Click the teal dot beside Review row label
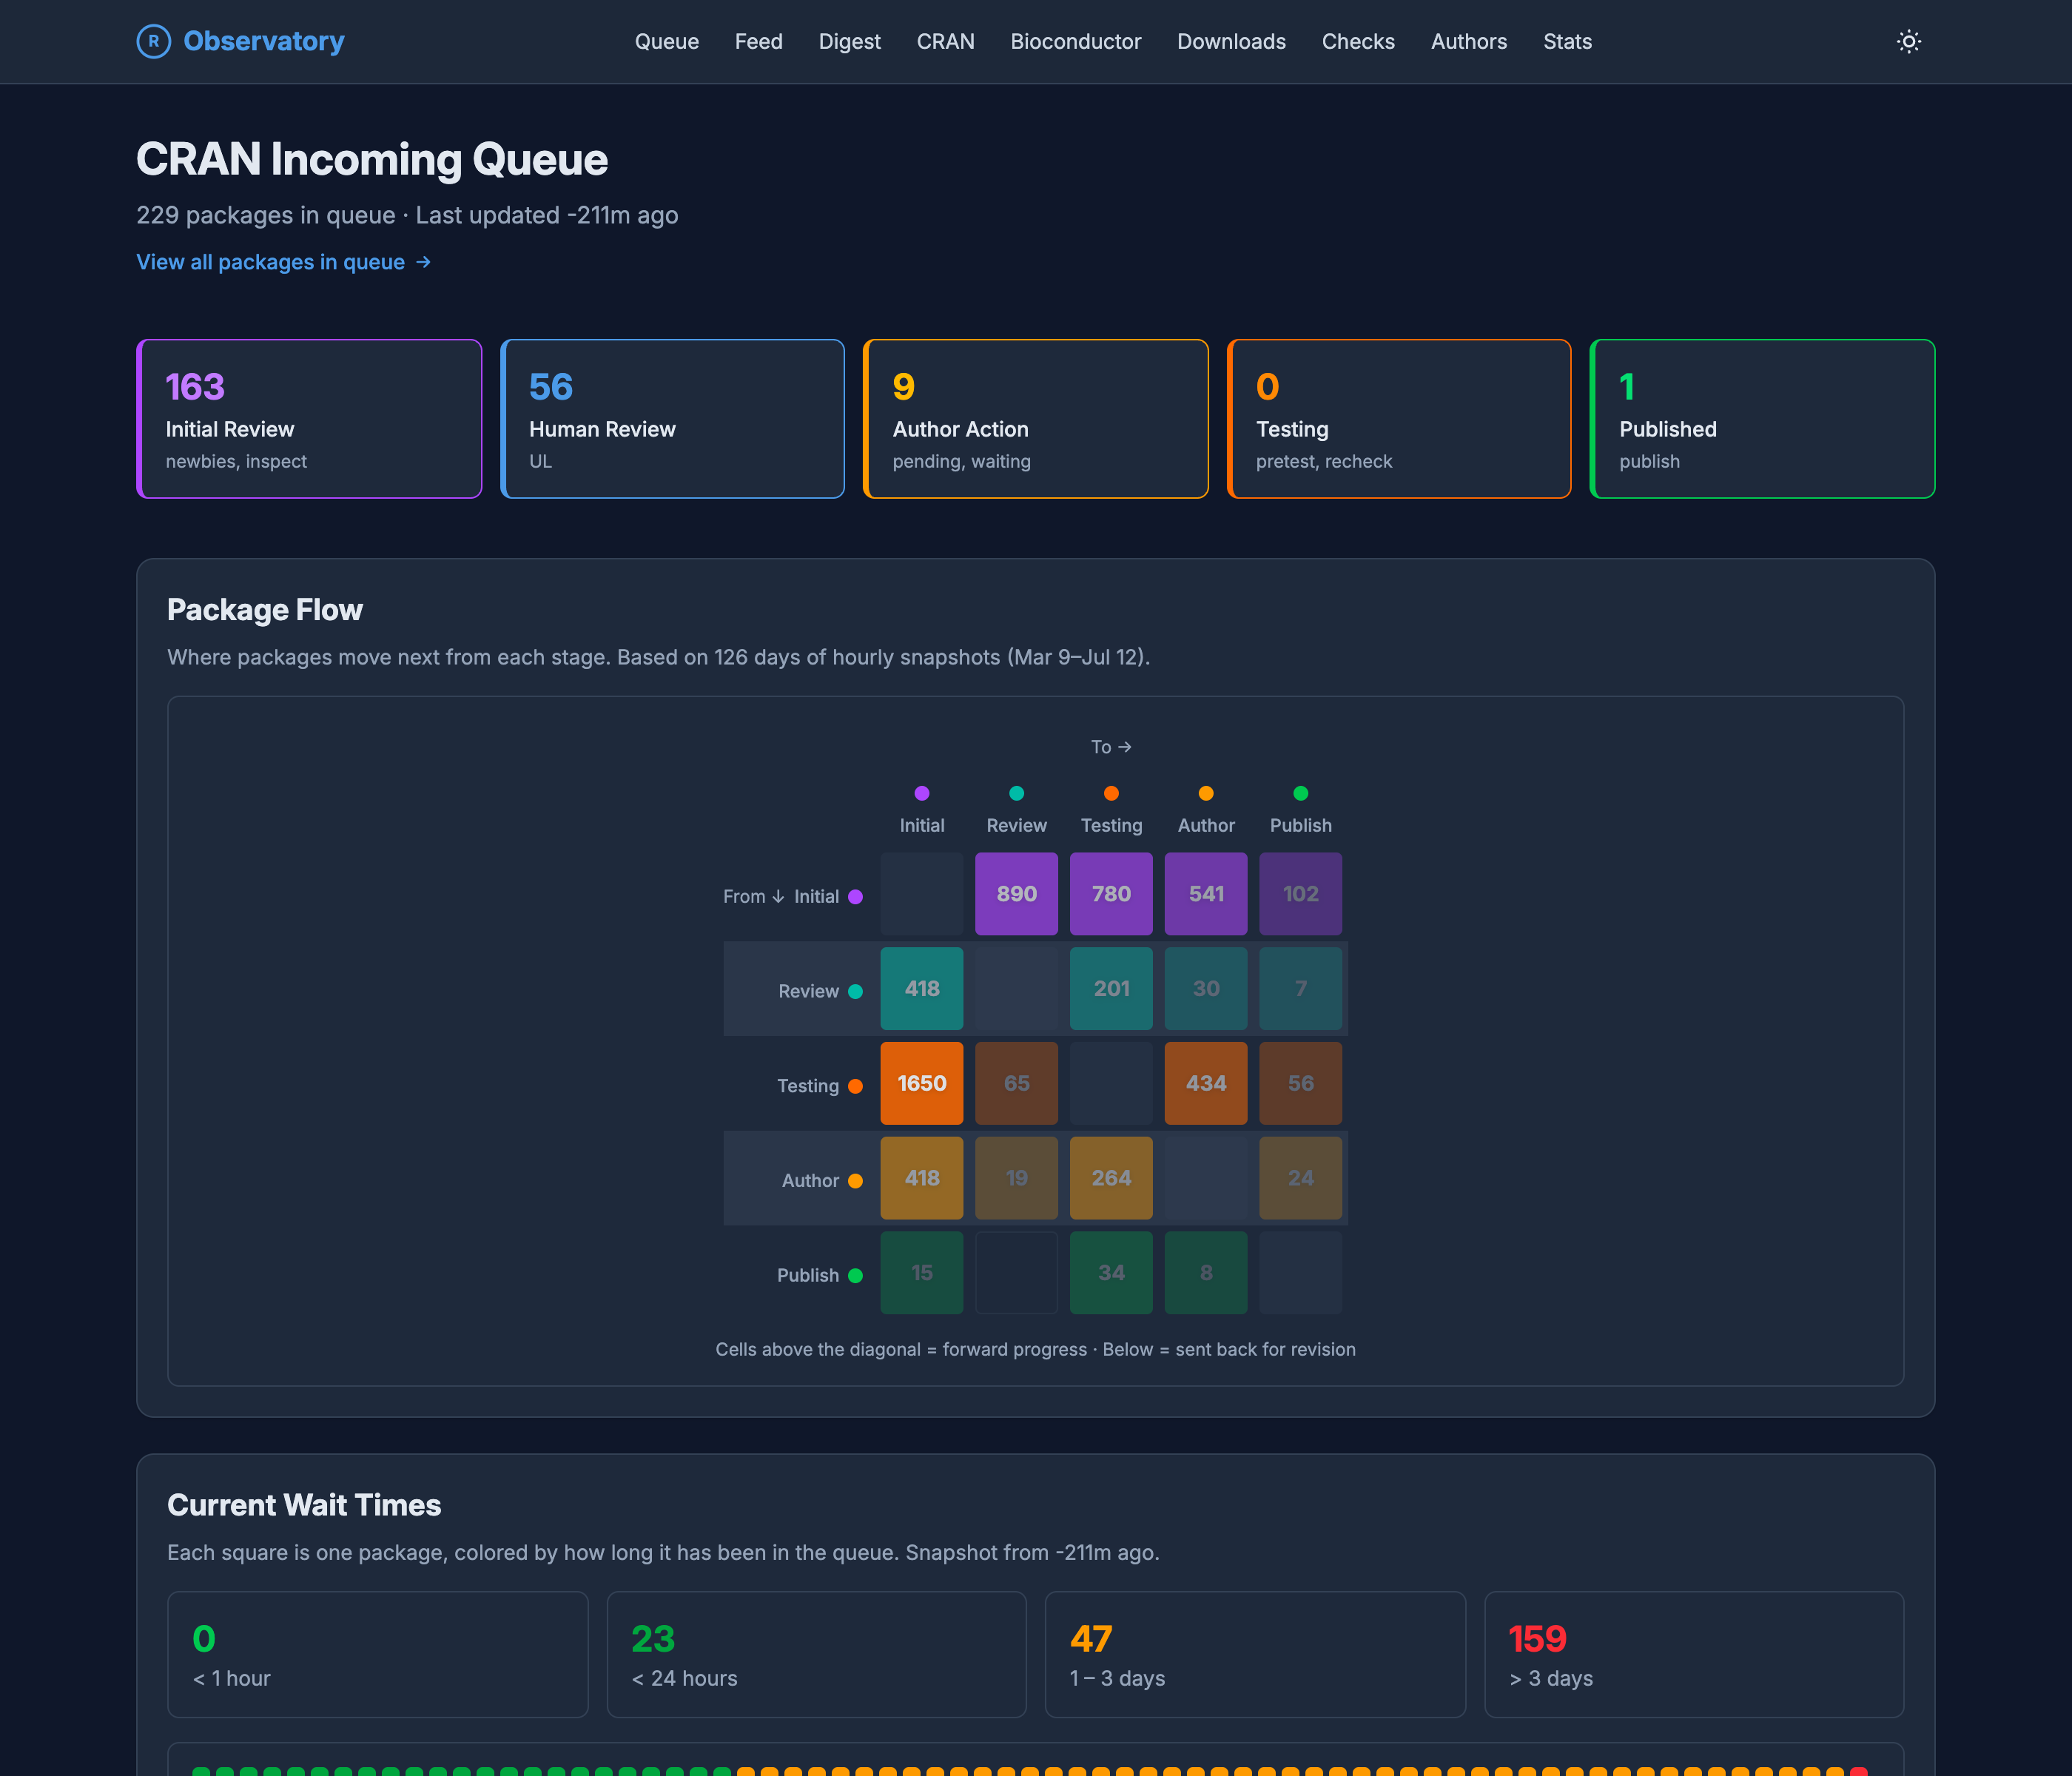2072x1776 pixels. 855,991
